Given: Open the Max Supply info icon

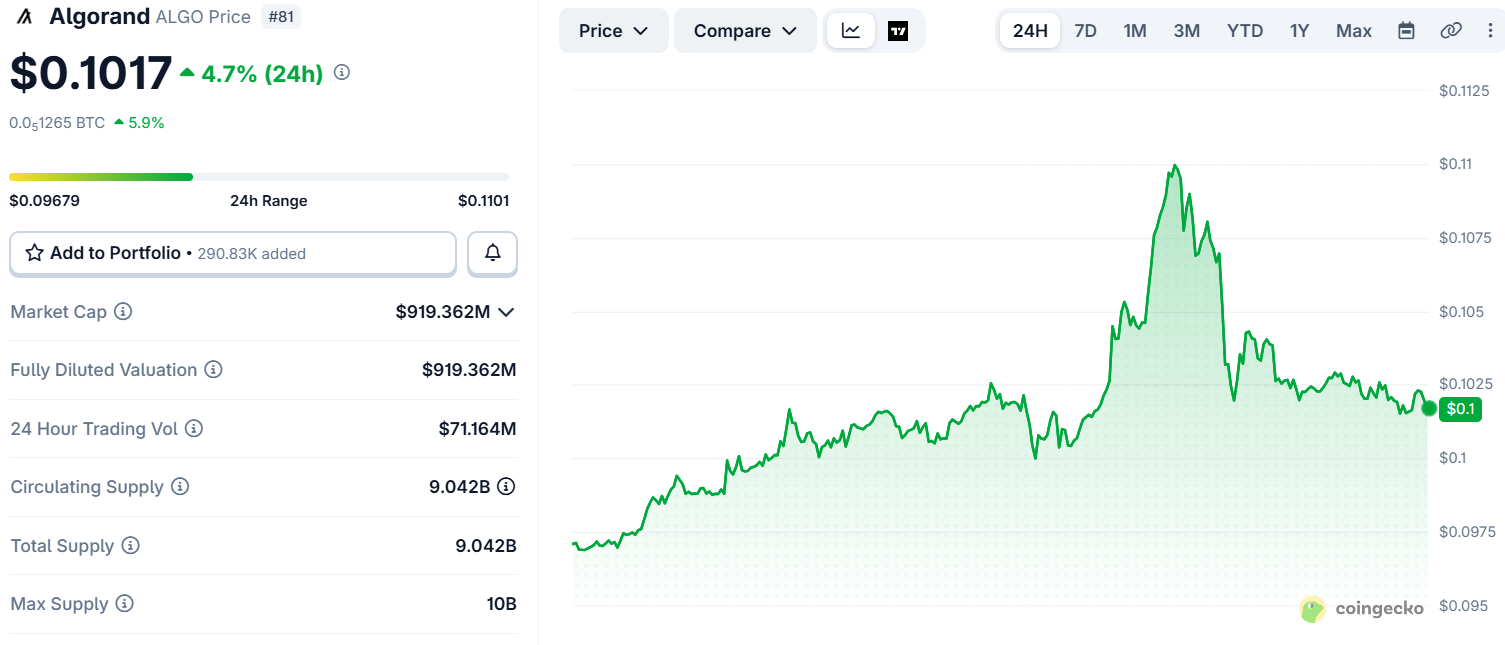Looking at the screenshot, I should 124,604.
